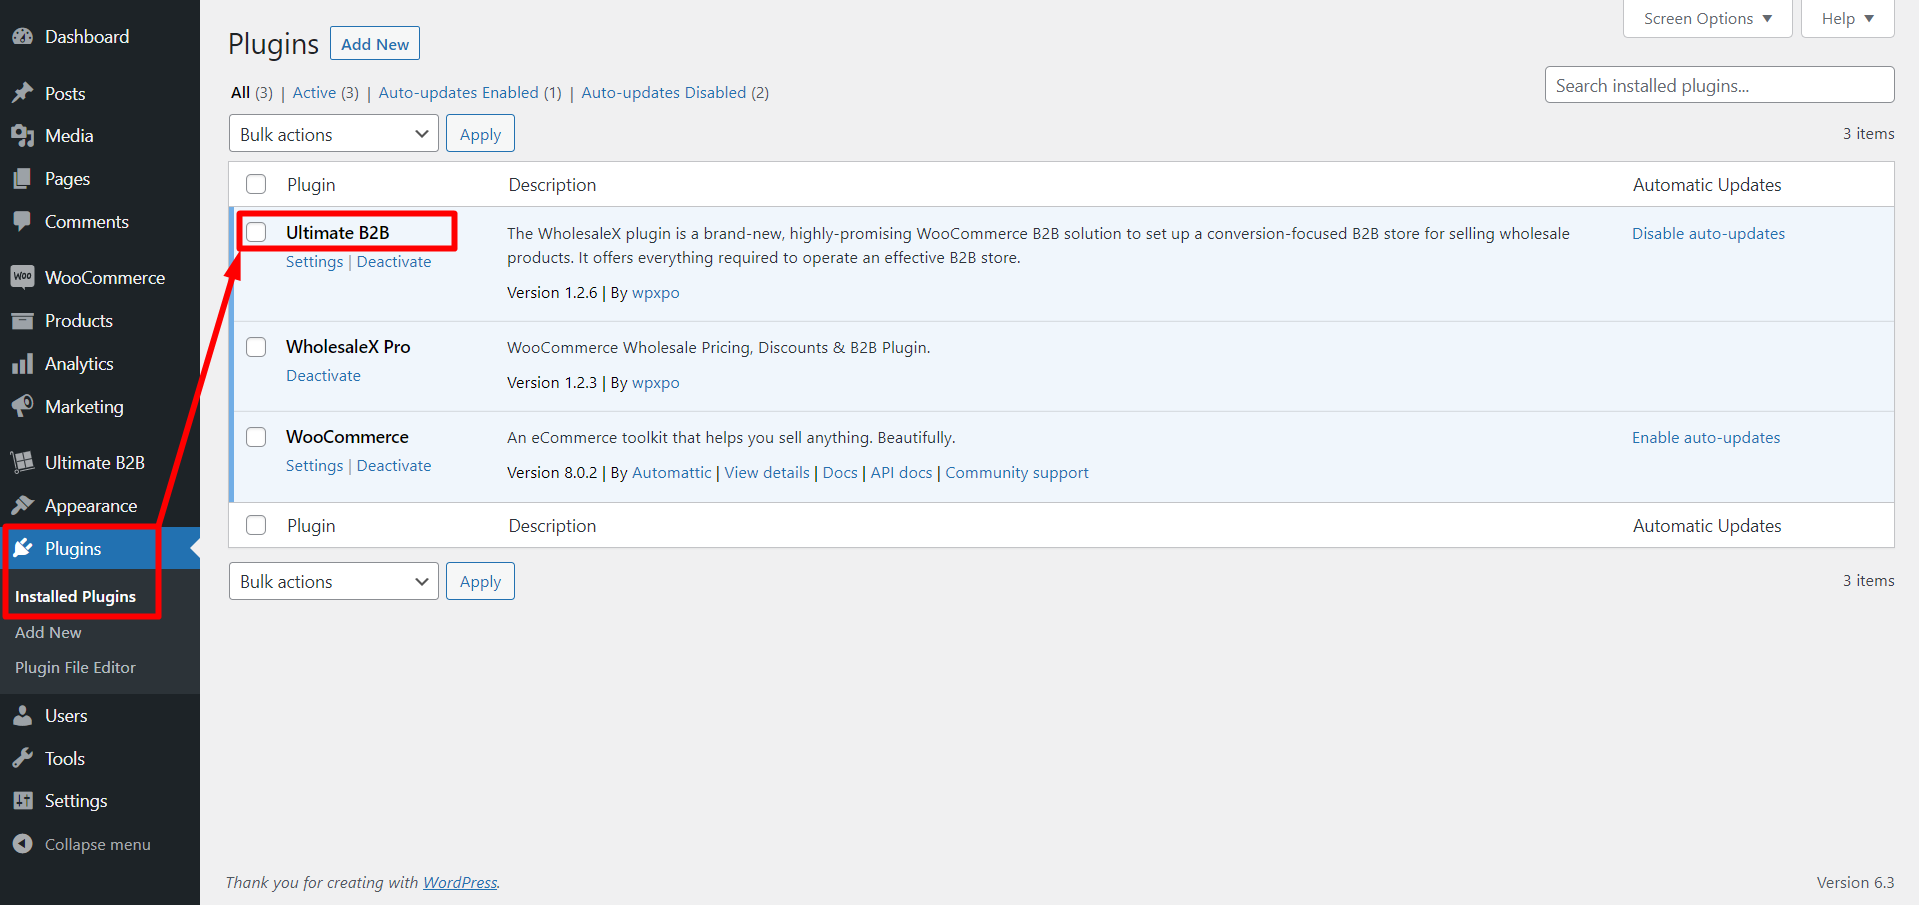Expand the Screen Options panel
This screenshot has height=905, width=1919.
pos(1707,19)
